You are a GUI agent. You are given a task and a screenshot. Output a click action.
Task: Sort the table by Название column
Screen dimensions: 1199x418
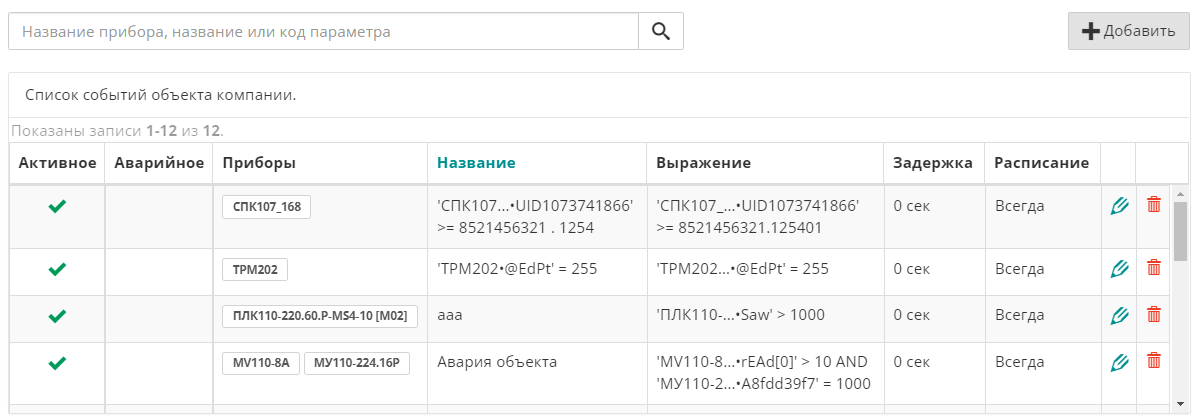[476, 163]
